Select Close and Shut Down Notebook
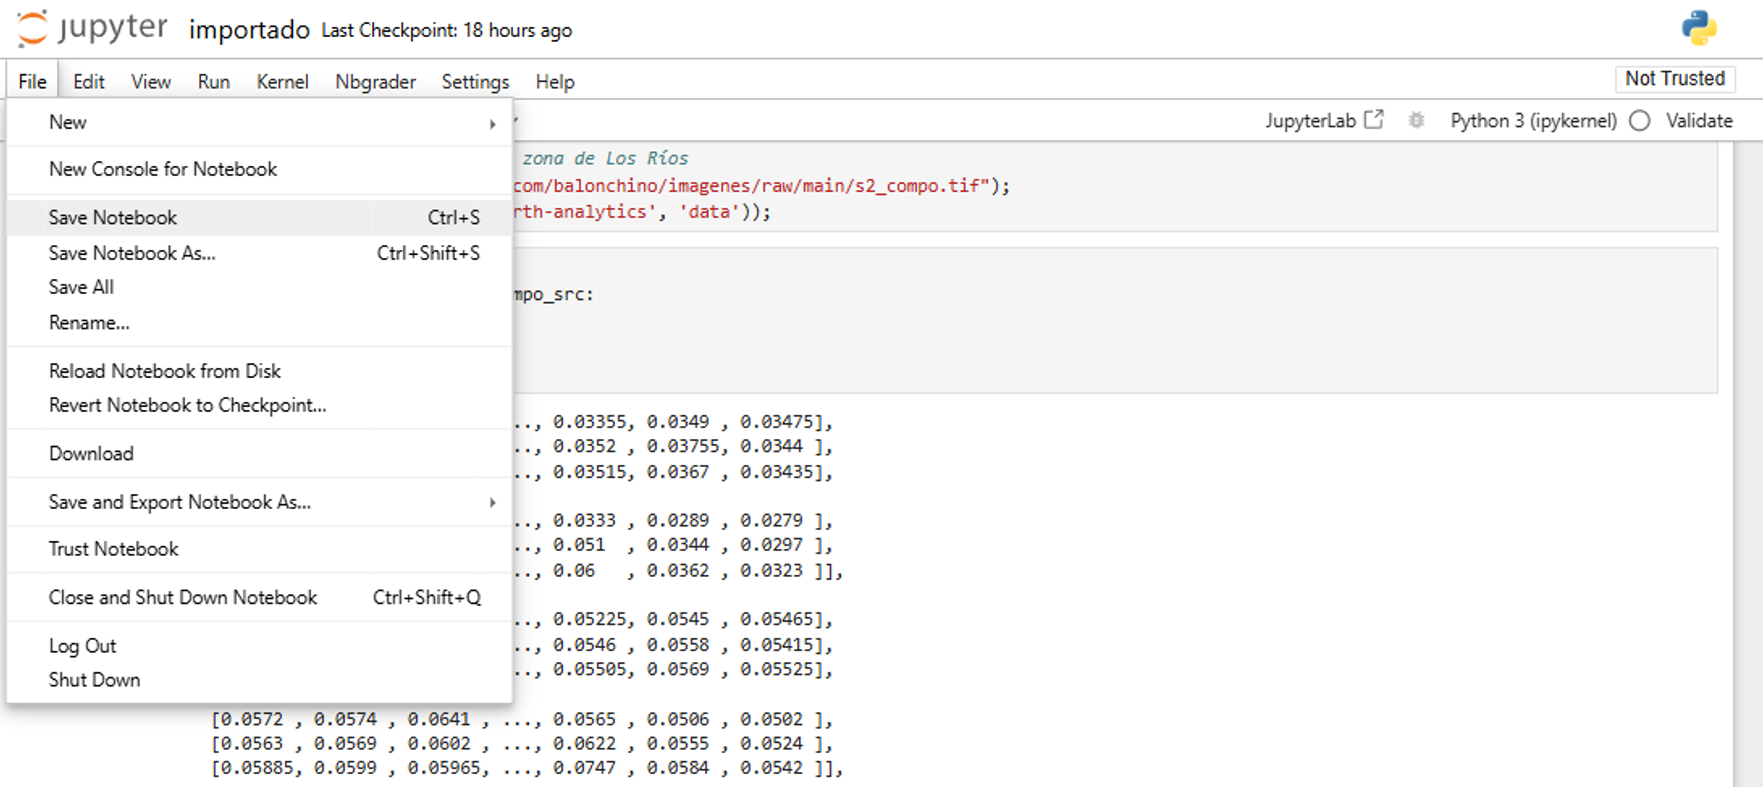 183,598
